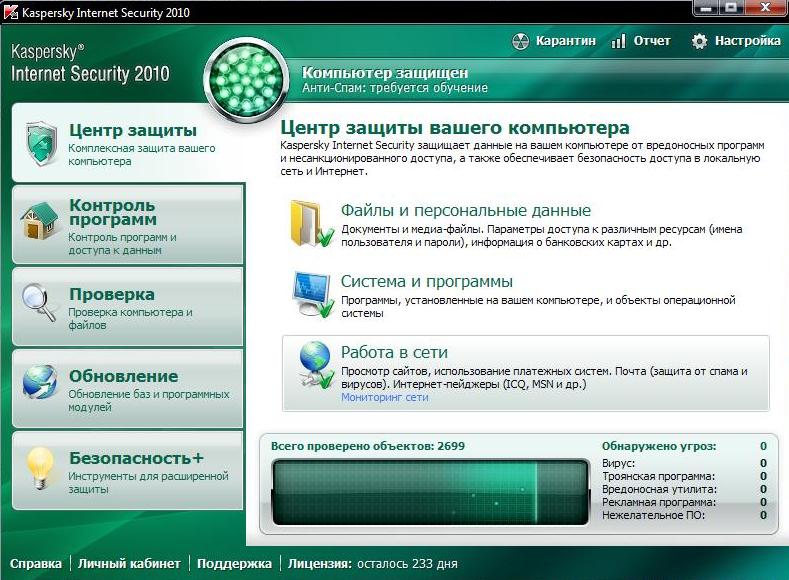Click the scanned objects activity graph
The image size is (789, 580).
[x=430, y=492]
